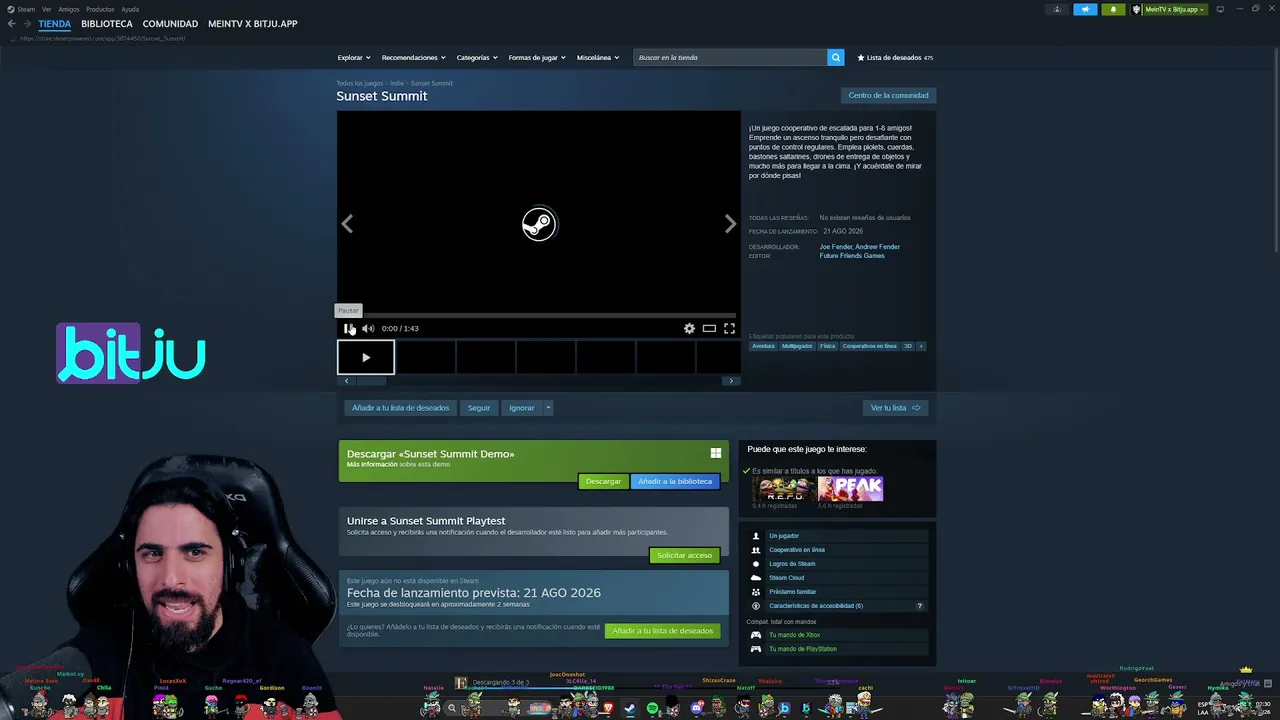Open the BIBLIOTECA tab
This screenshot has width=1280, height=720.
click(107, 24)
